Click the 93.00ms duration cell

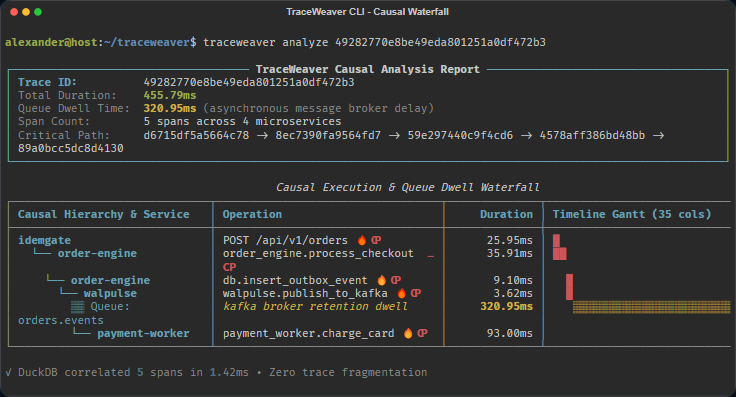pos(509,333)
